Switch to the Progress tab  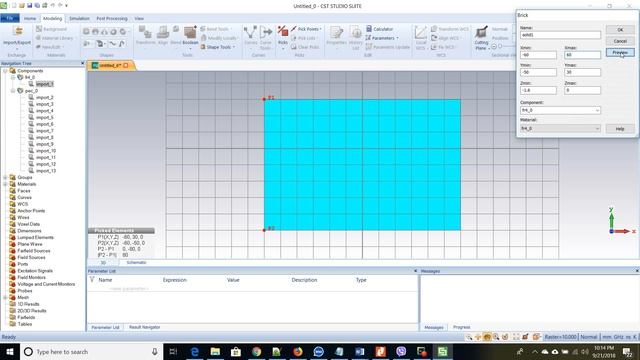click(462, 327)
